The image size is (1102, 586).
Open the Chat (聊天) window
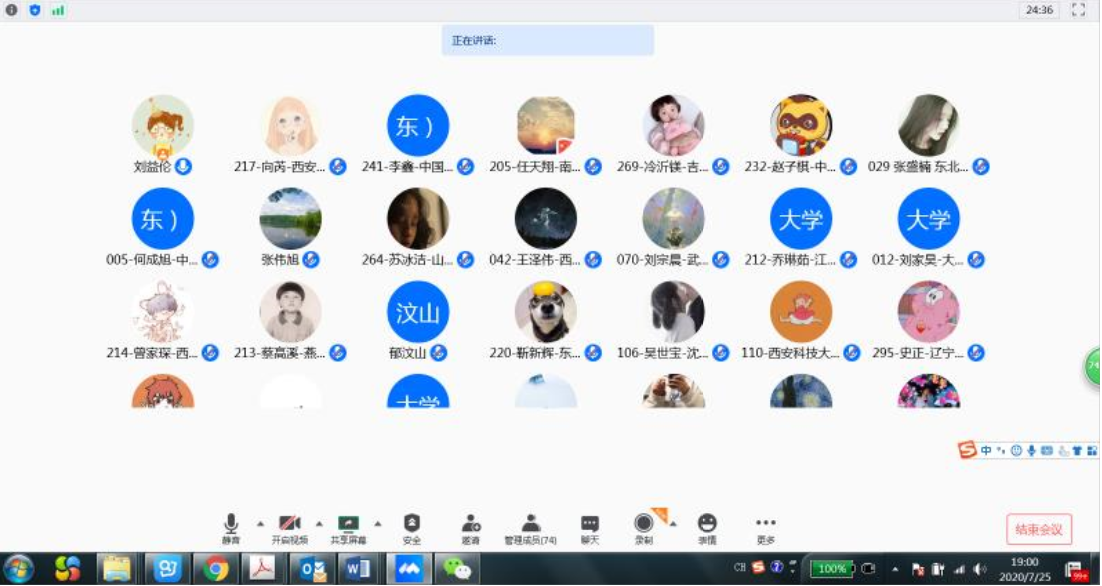pyautogui.click(x=590, y=527)
